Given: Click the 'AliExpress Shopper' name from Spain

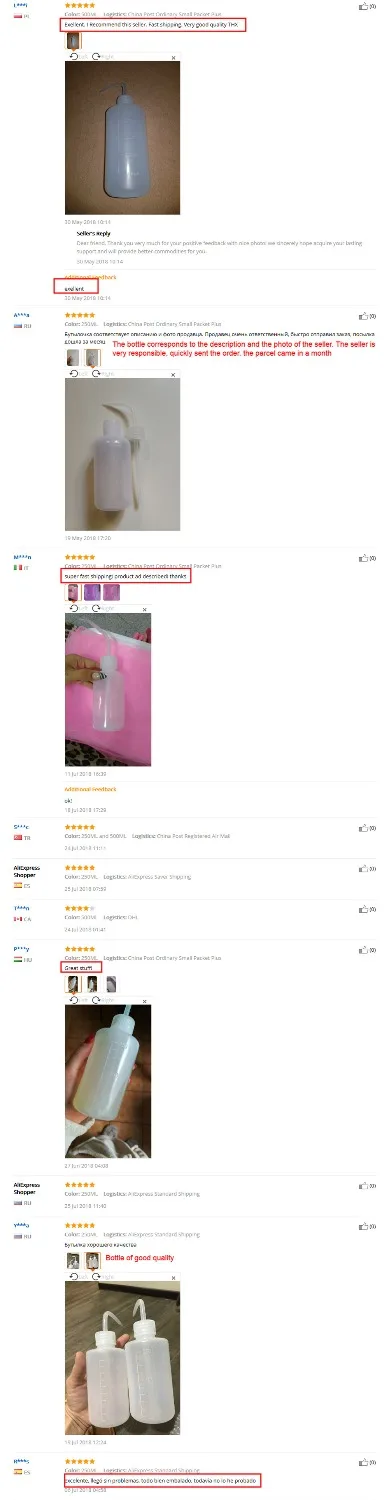Looking at the screenshot, I should coord(26,872).
